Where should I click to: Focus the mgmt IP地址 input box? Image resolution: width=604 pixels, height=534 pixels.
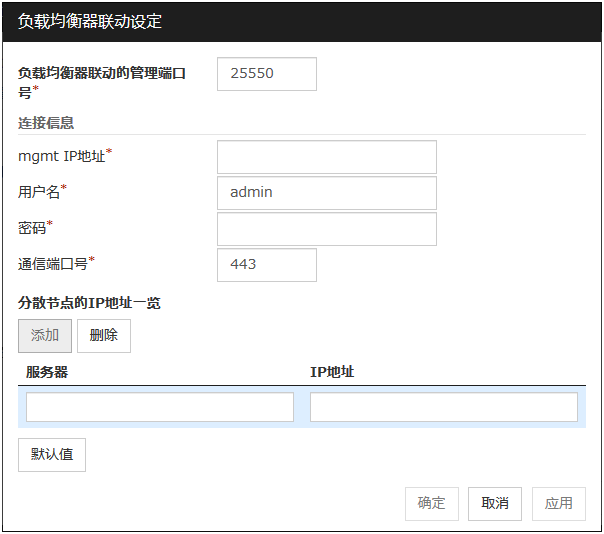point(326,157)
